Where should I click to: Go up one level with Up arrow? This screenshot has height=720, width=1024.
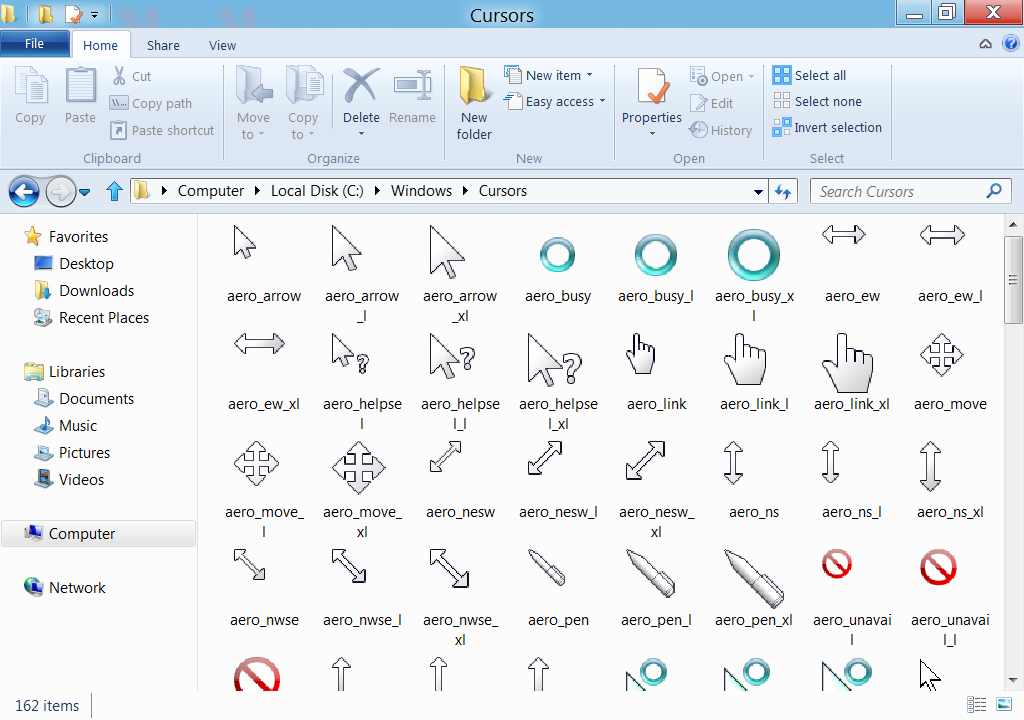point(114,191)
